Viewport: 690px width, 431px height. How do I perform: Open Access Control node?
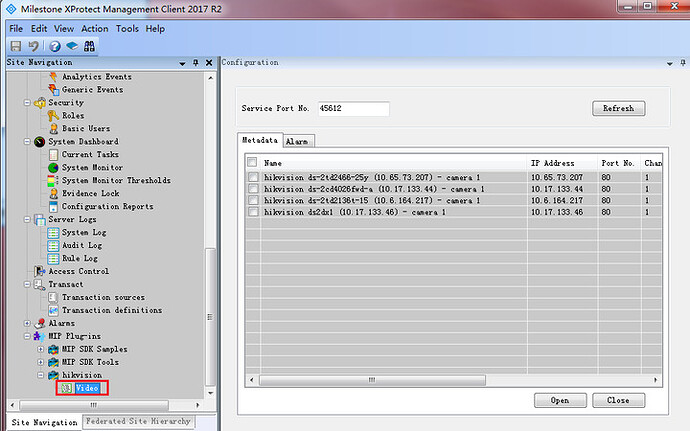point(78,271)
